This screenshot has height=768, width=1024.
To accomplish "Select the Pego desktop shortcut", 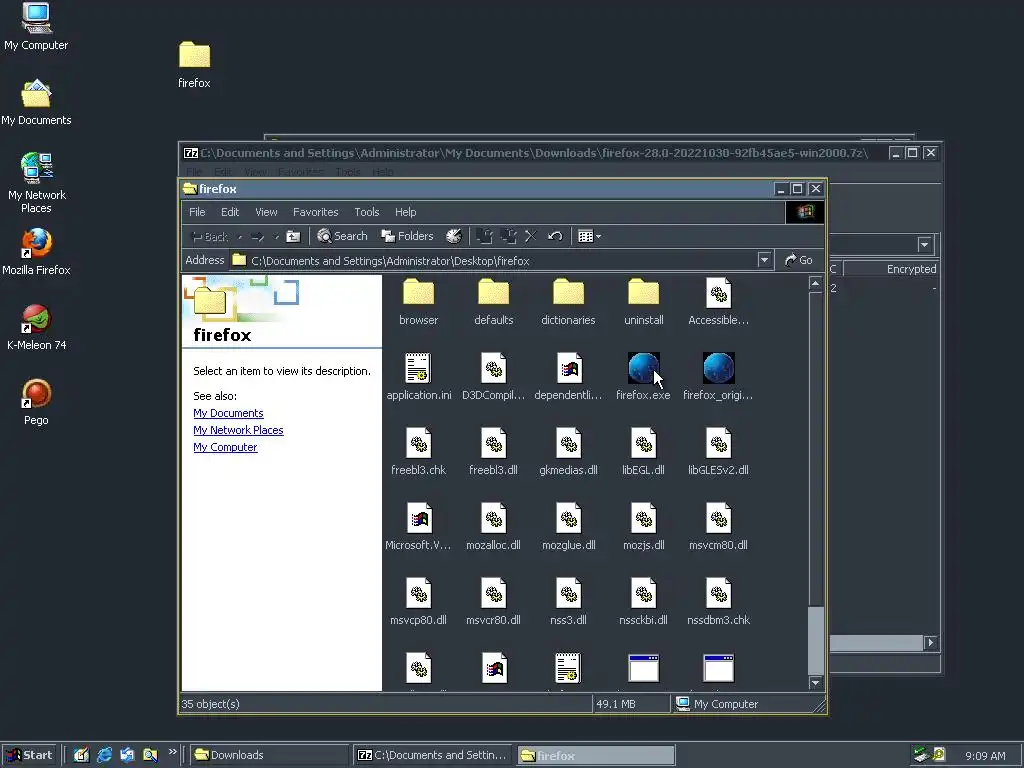I will click(36, 403).
